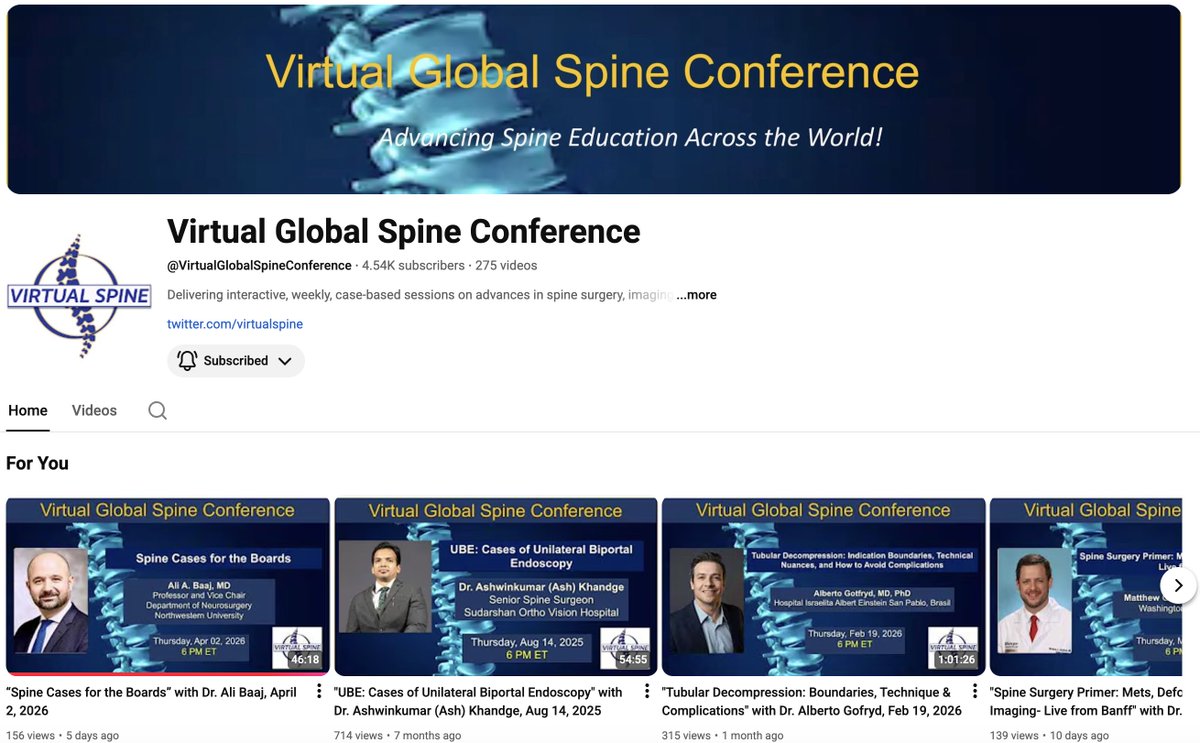Expand channel description with ...more

tap(696, 295)
